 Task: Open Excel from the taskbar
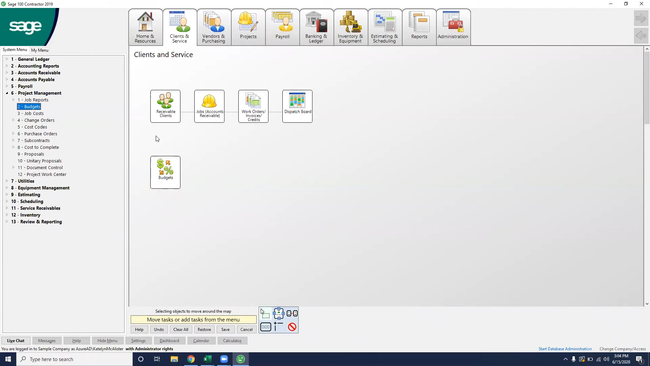pyautogui.click(x=207, y=359)
